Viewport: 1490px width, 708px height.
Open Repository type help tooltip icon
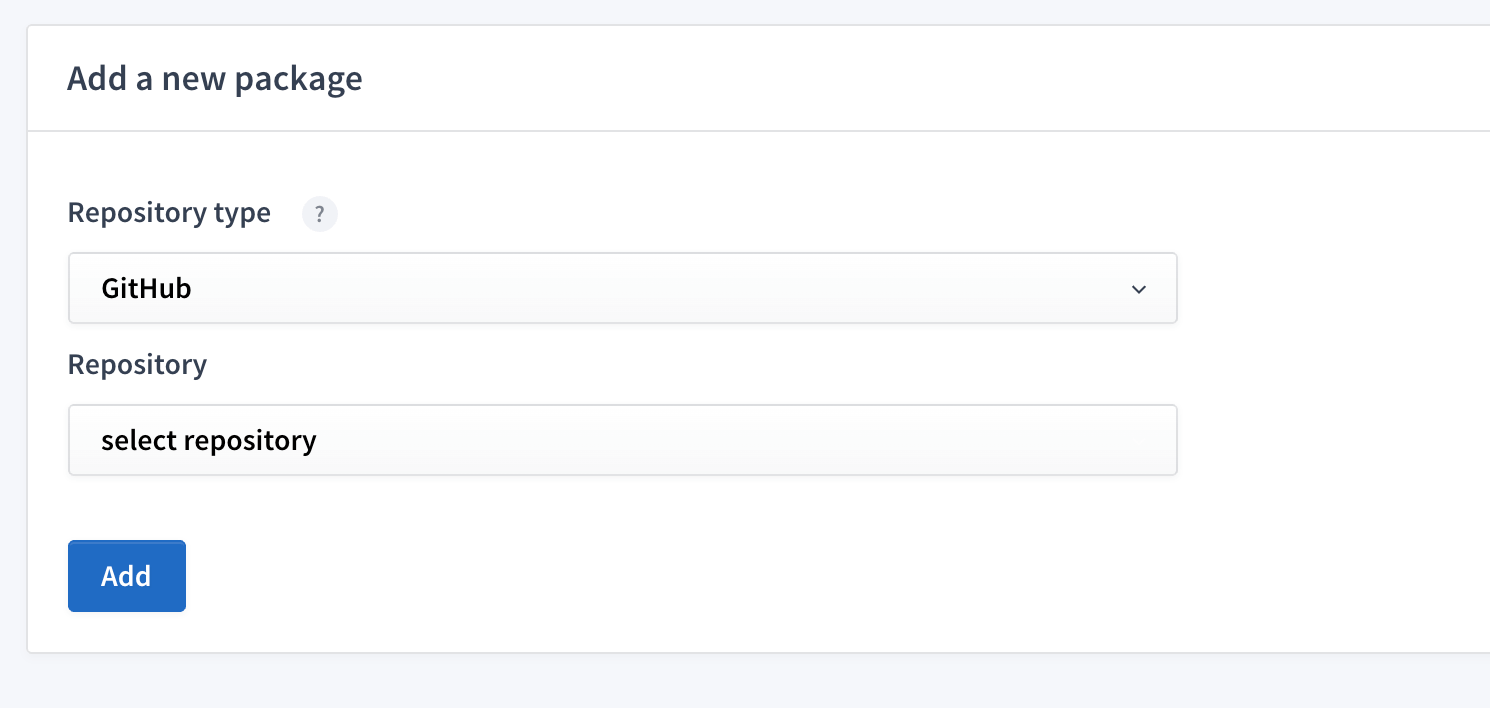(320, 214)
